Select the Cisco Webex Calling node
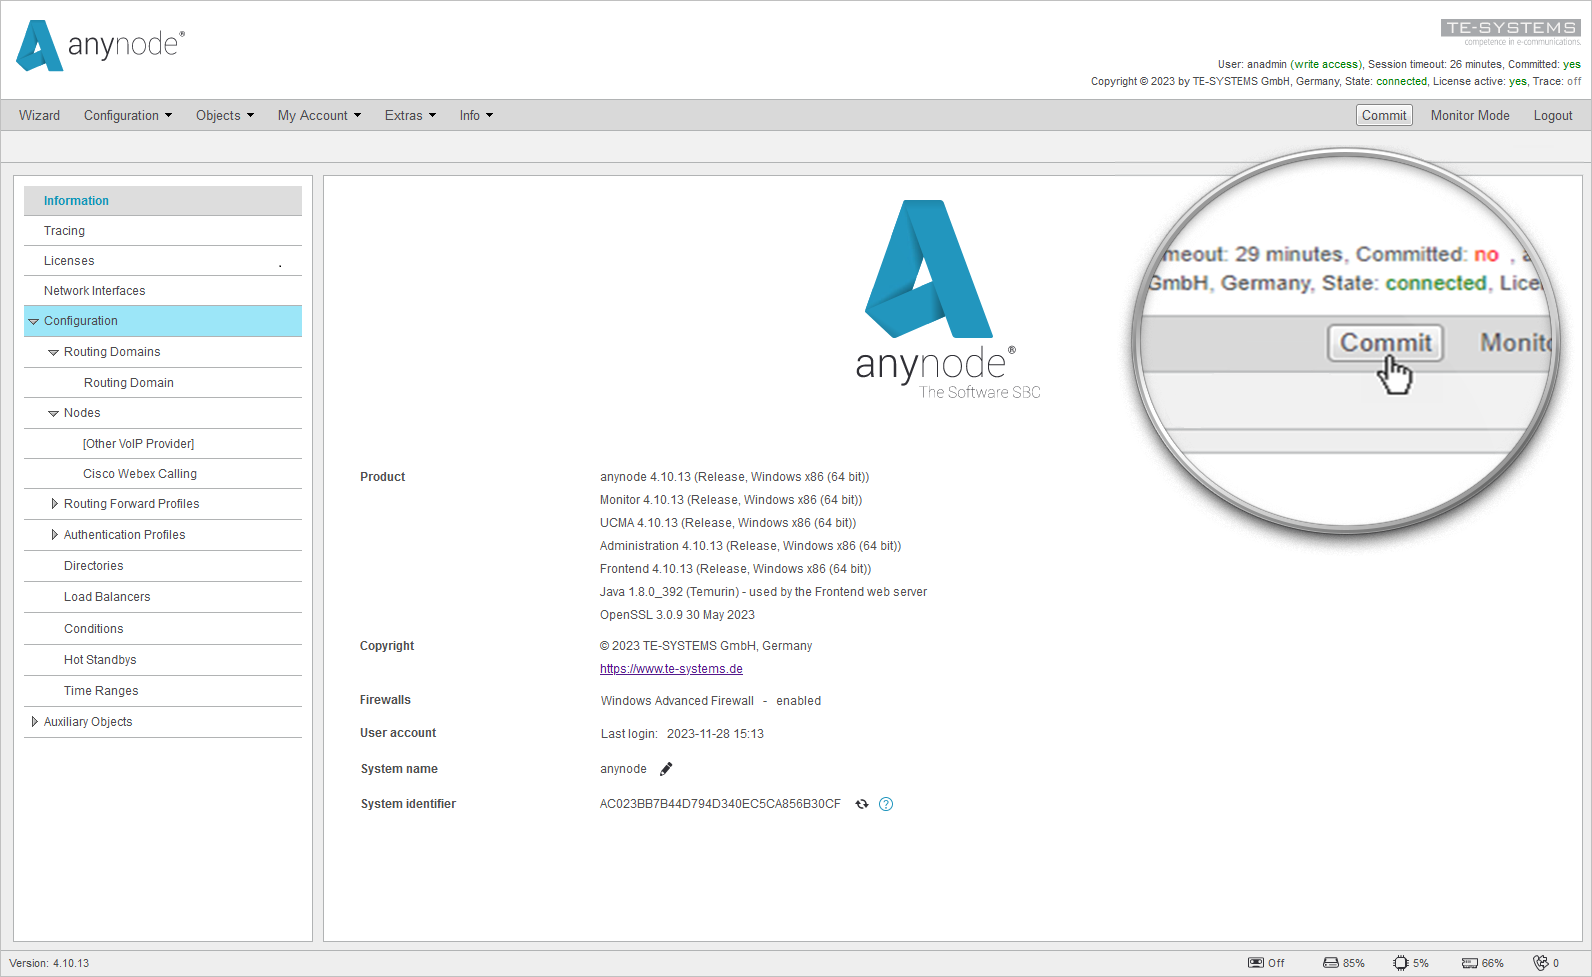This screenshot has height=977, width=1592. click(x=163, y=474)
